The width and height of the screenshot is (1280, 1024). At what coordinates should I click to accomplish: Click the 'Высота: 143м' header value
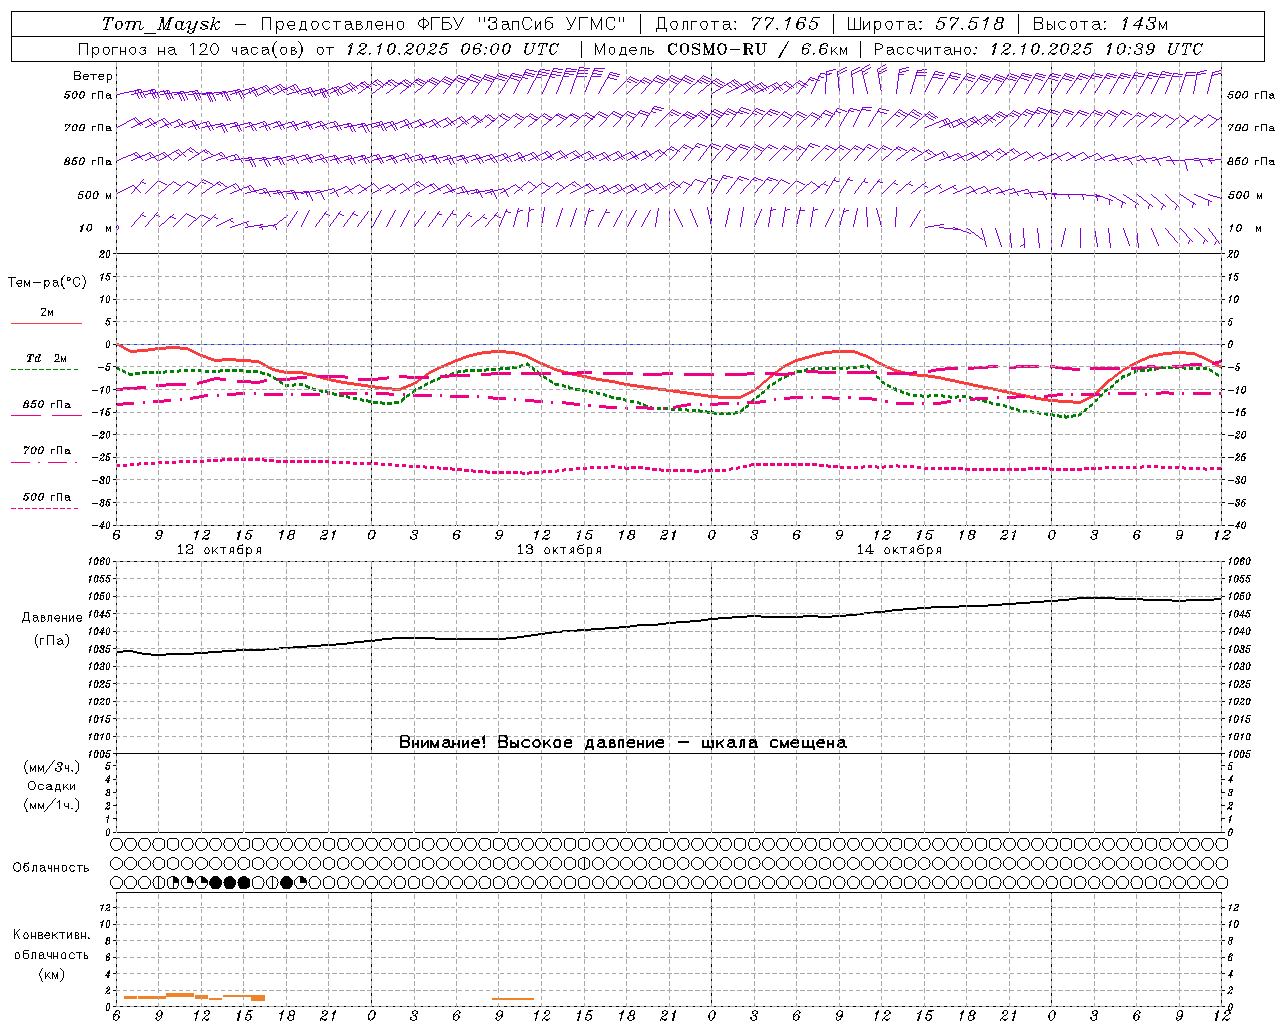coord(1100,24)
